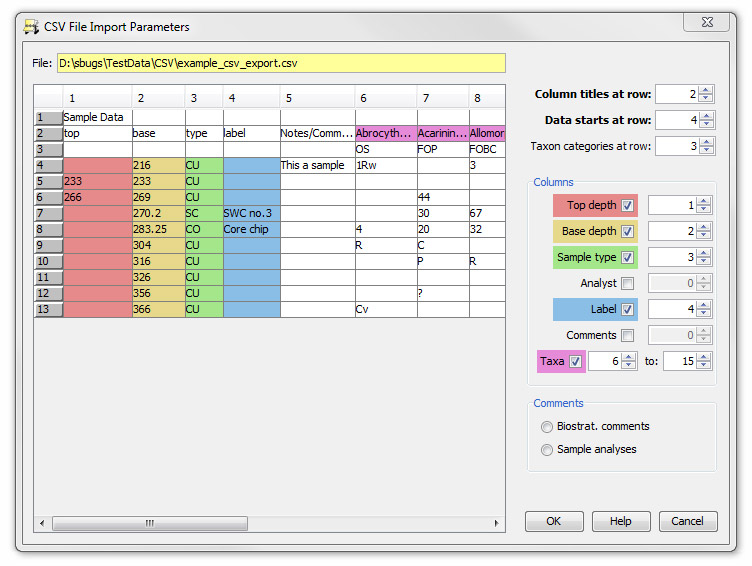Click the Data starts at row field
Screen dimensions: 752x566
click(677, 120)
